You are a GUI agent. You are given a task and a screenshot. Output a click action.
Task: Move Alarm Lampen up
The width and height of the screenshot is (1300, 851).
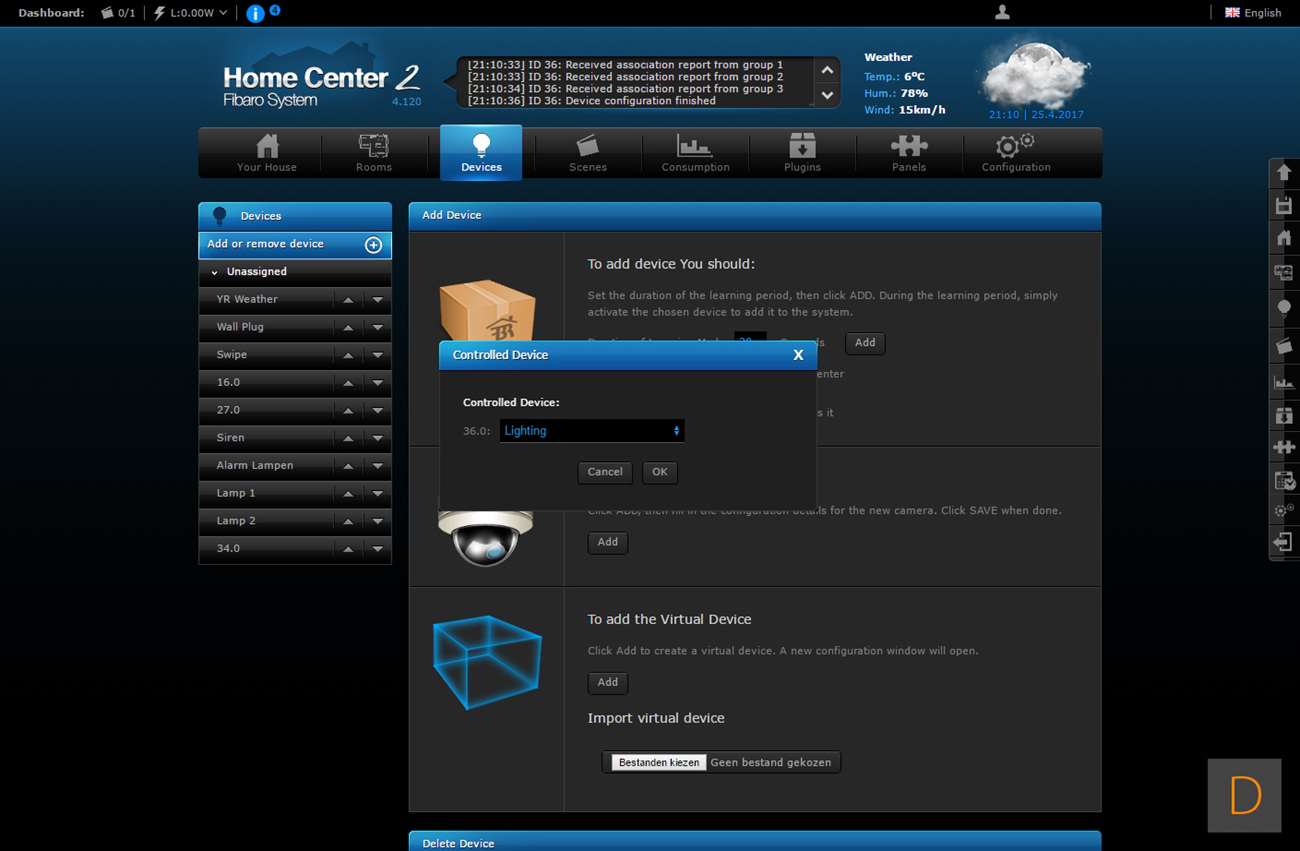point(348,466)
